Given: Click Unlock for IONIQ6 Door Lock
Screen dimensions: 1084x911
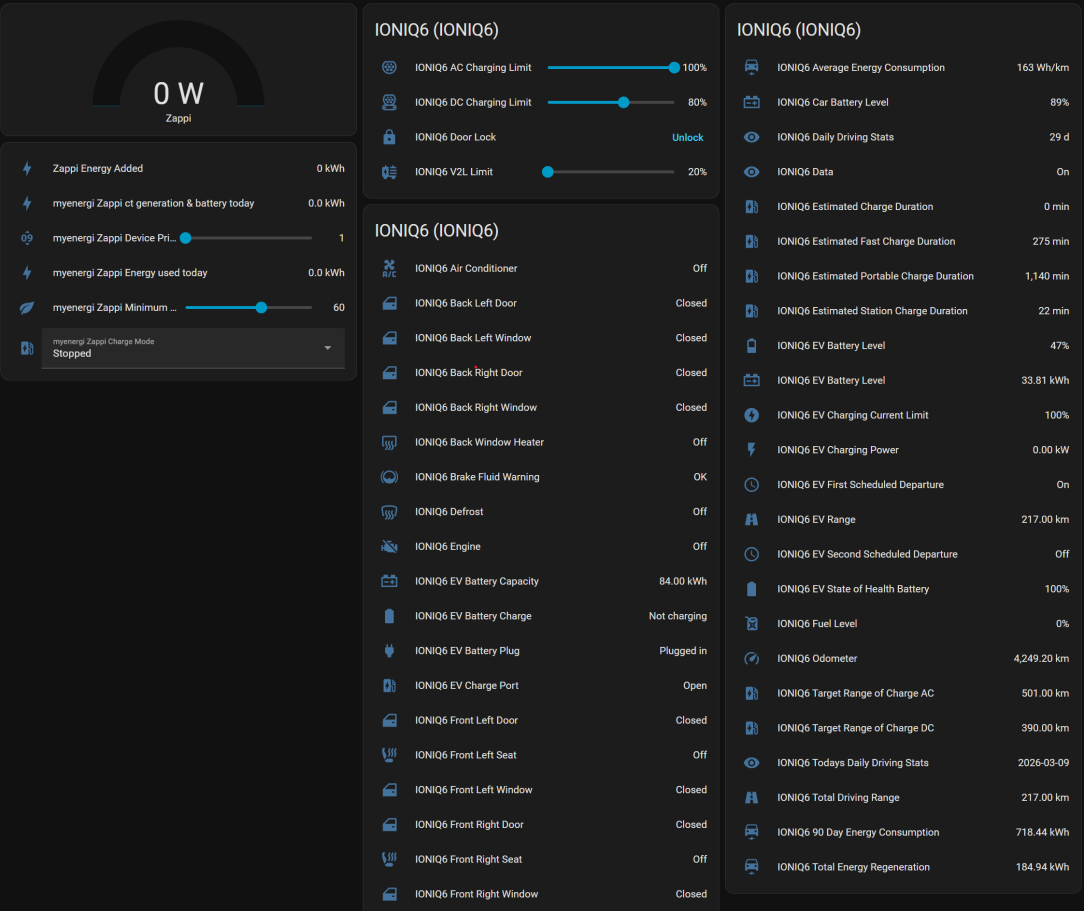Looking at the screenshot, I should (x=687, y=137).
